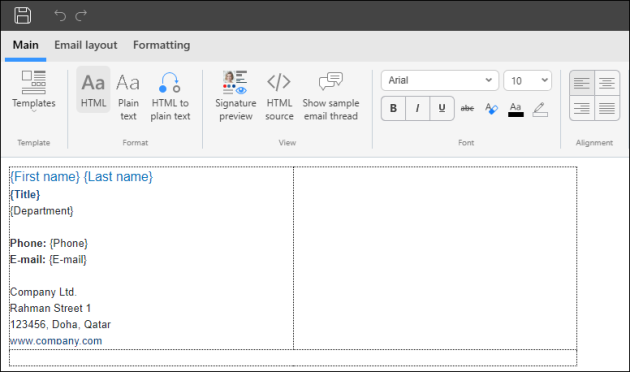
Task: Open the Formatting tab
Action: pyautogui.click(x=162, y=45)
